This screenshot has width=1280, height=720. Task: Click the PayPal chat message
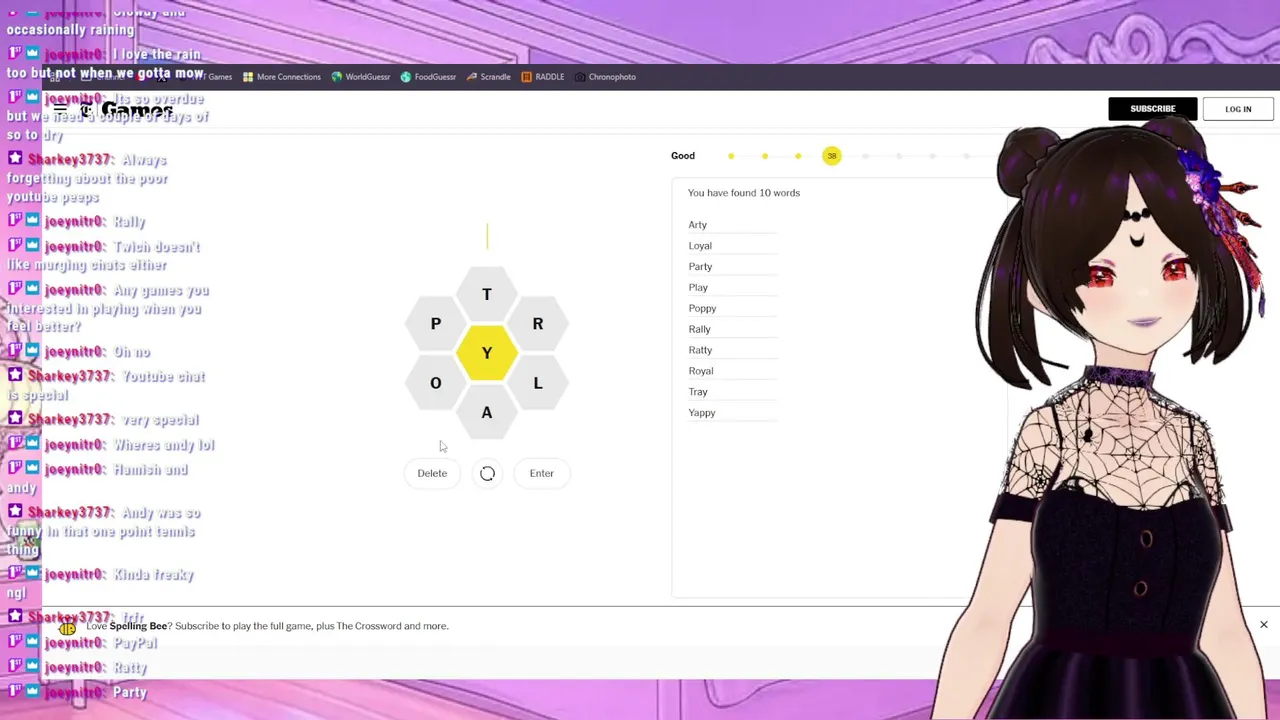pos(135,643)
